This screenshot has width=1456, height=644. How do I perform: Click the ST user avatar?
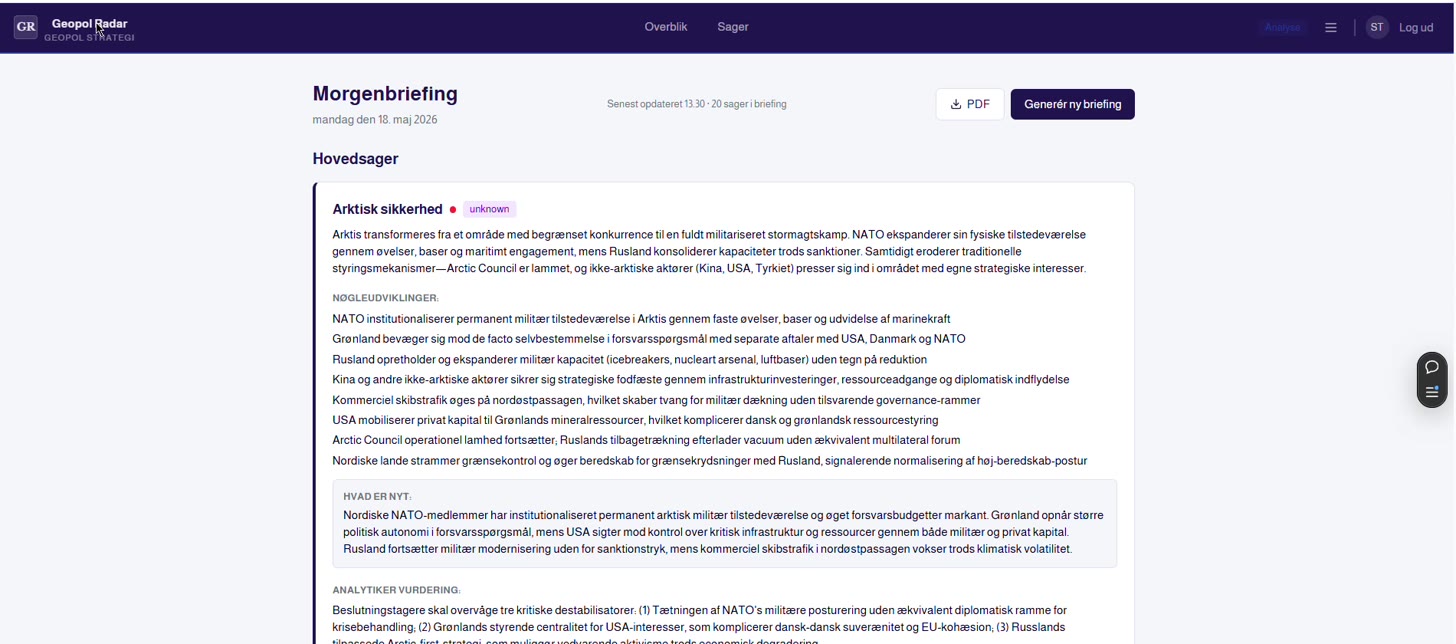1377,28
